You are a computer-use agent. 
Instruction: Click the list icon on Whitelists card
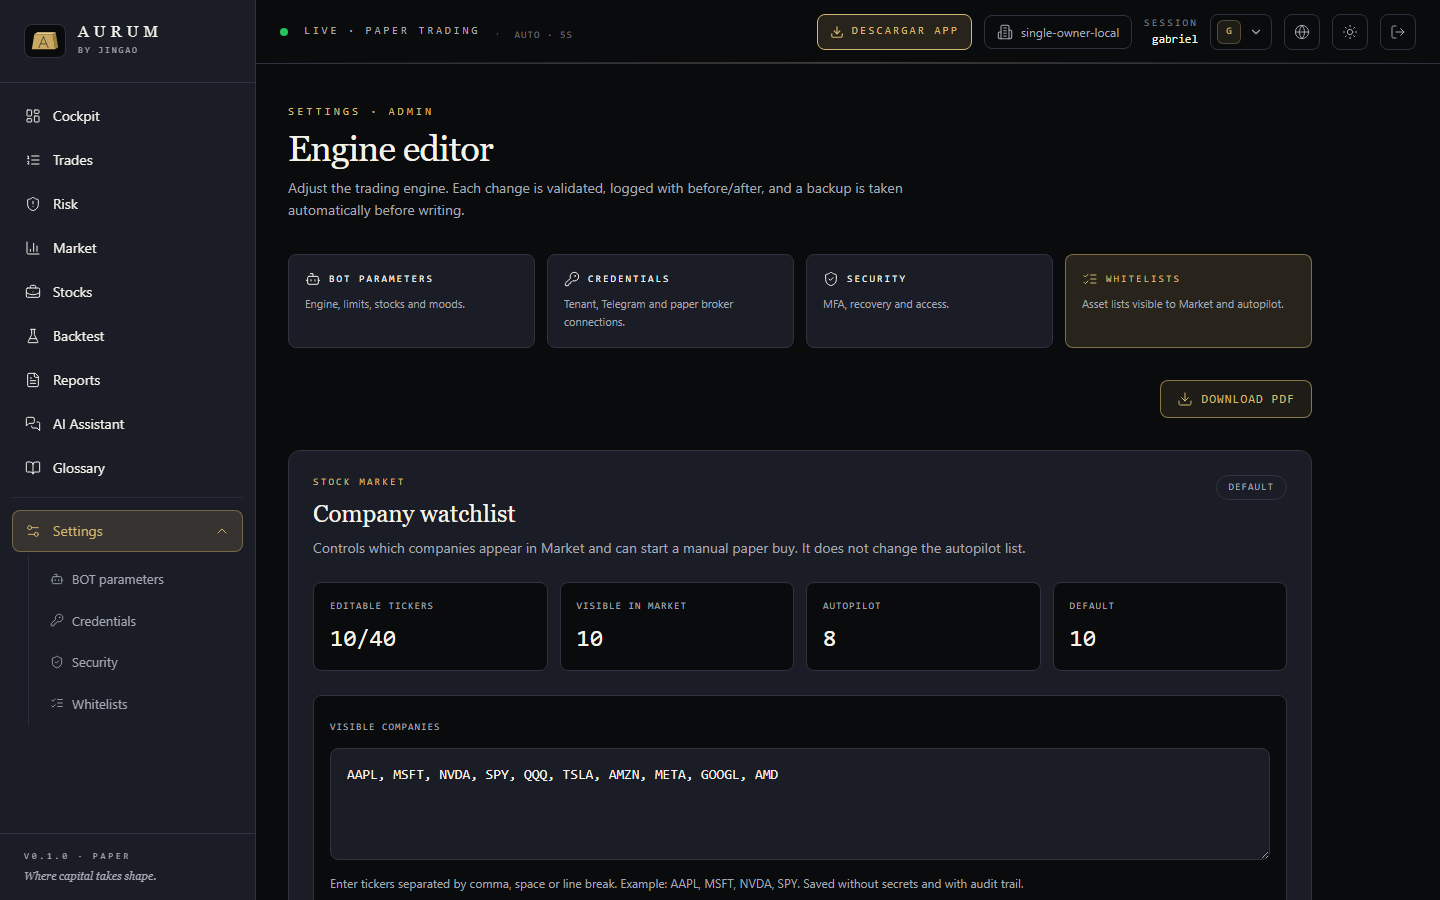pos(1090,279)
